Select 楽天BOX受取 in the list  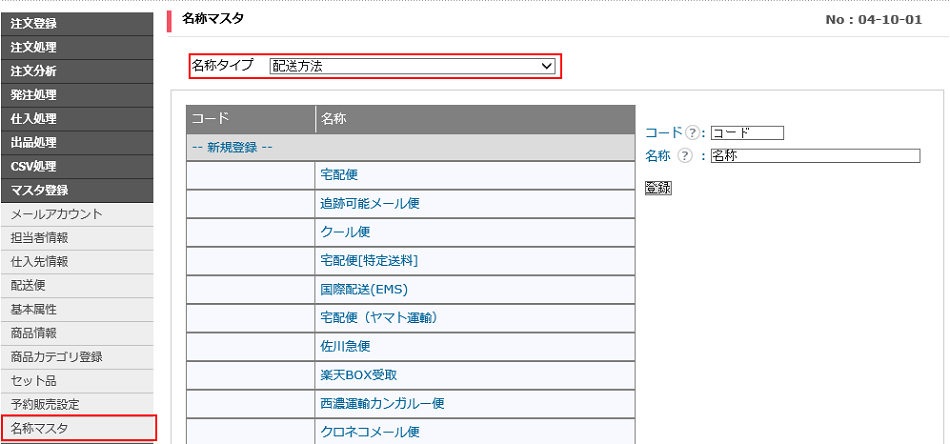click(x=359, y=375)
